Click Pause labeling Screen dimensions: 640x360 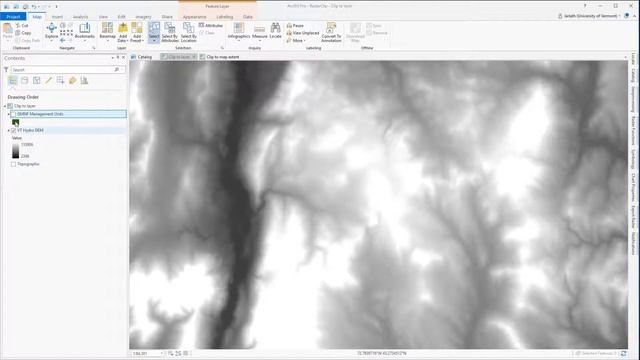click(x=295, y=25)
